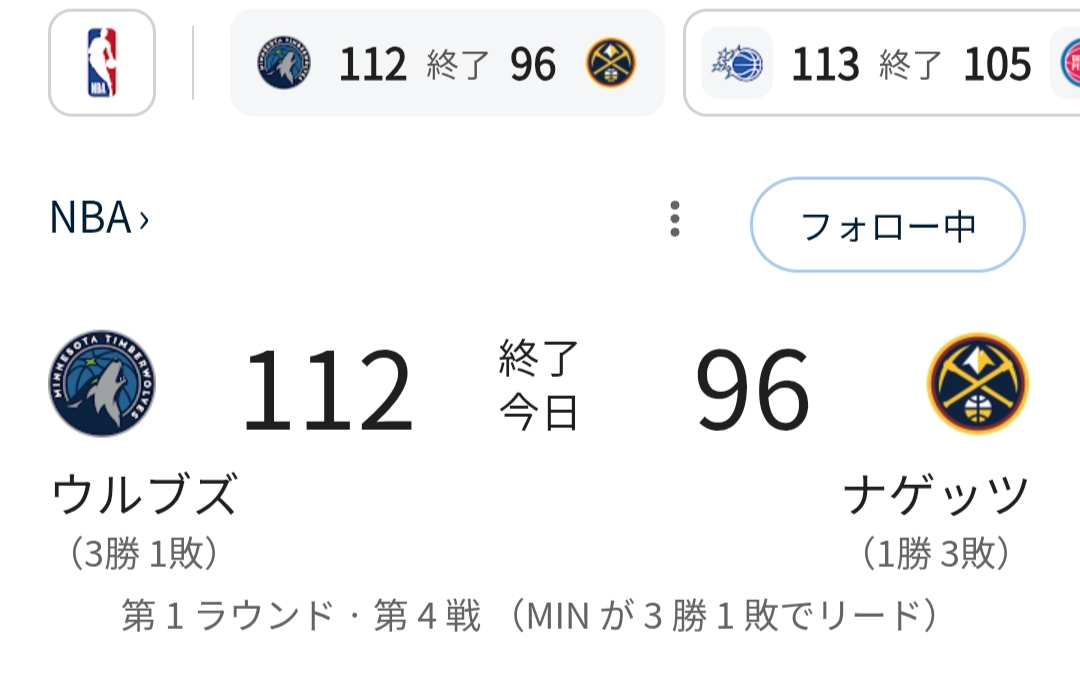Select the 113 score in Magic game chip
This screenshot has height=694, width=1080.
tap(825, 65)
